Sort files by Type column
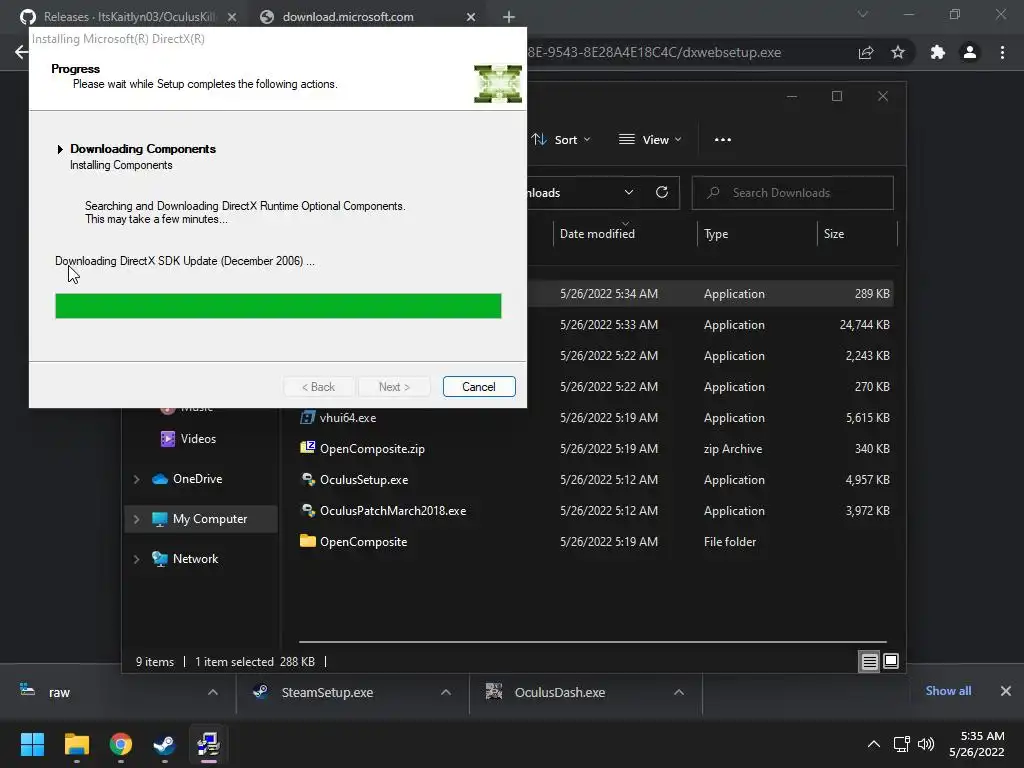 (716, 234)
